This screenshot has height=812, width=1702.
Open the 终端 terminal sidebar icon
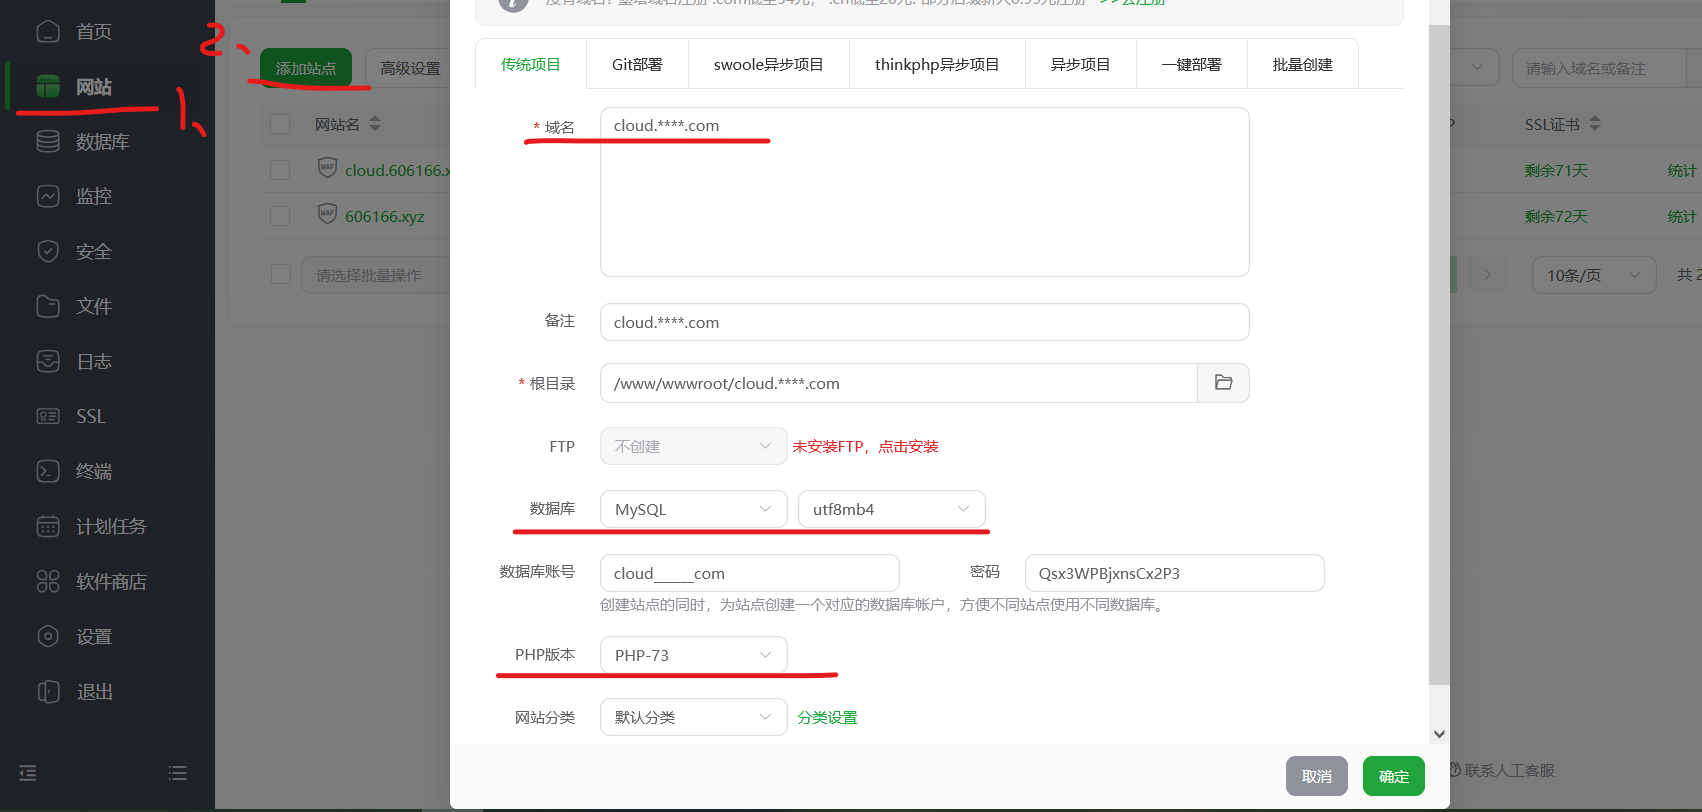pos(48,471)
